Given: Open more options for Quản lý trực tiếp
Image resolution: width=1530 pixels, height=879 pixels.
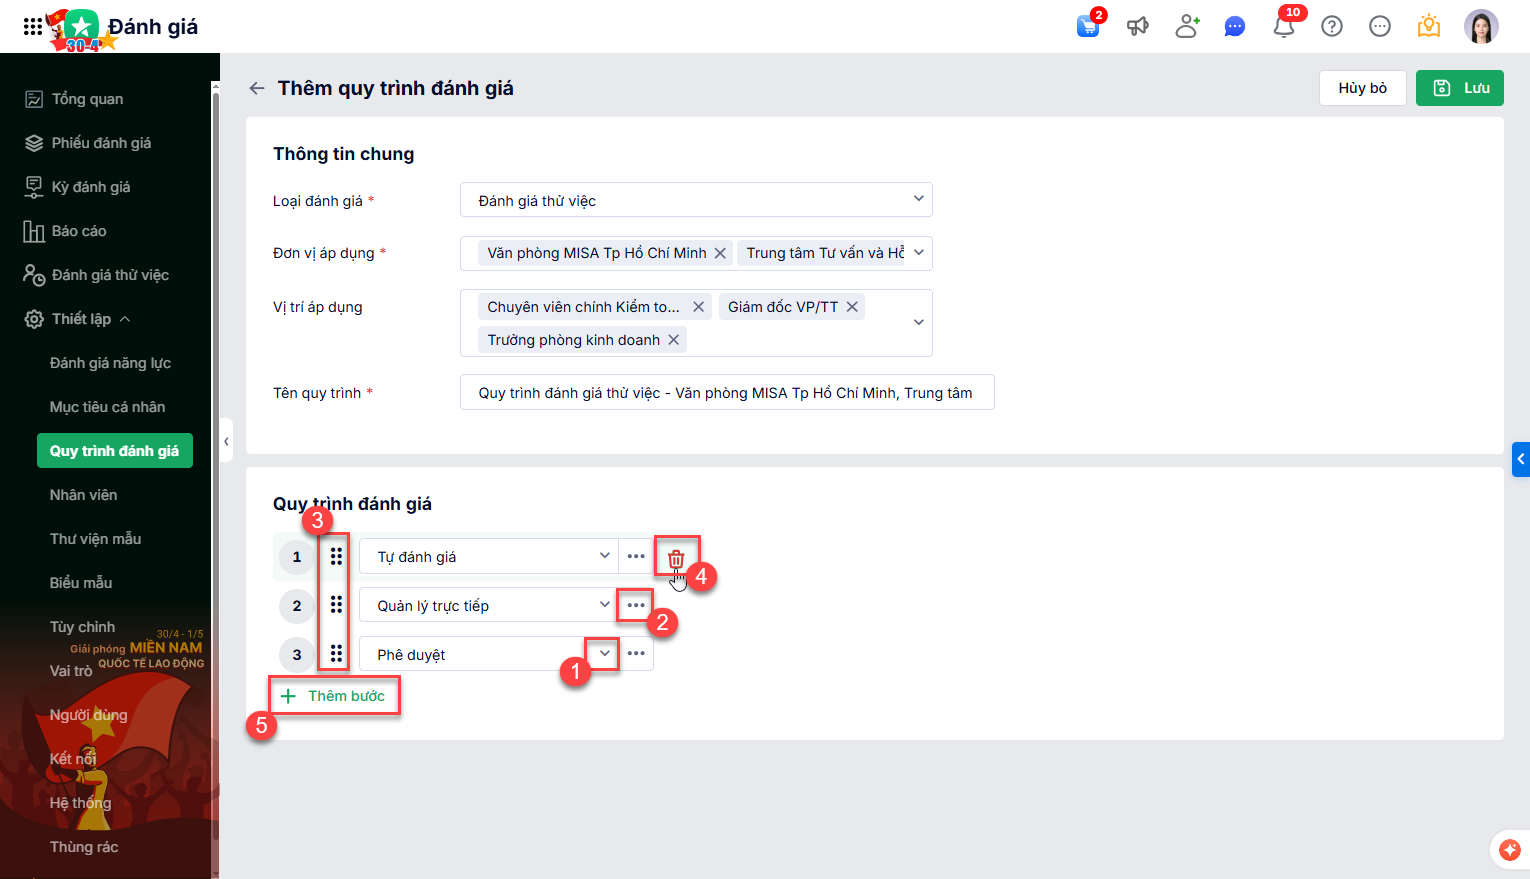Looking at the screenshot, I should coord(636,605).
